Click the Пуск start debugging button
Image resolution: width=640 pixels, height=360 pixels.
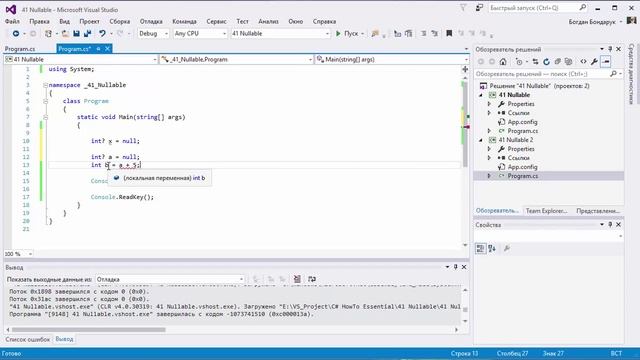(347, 33)
